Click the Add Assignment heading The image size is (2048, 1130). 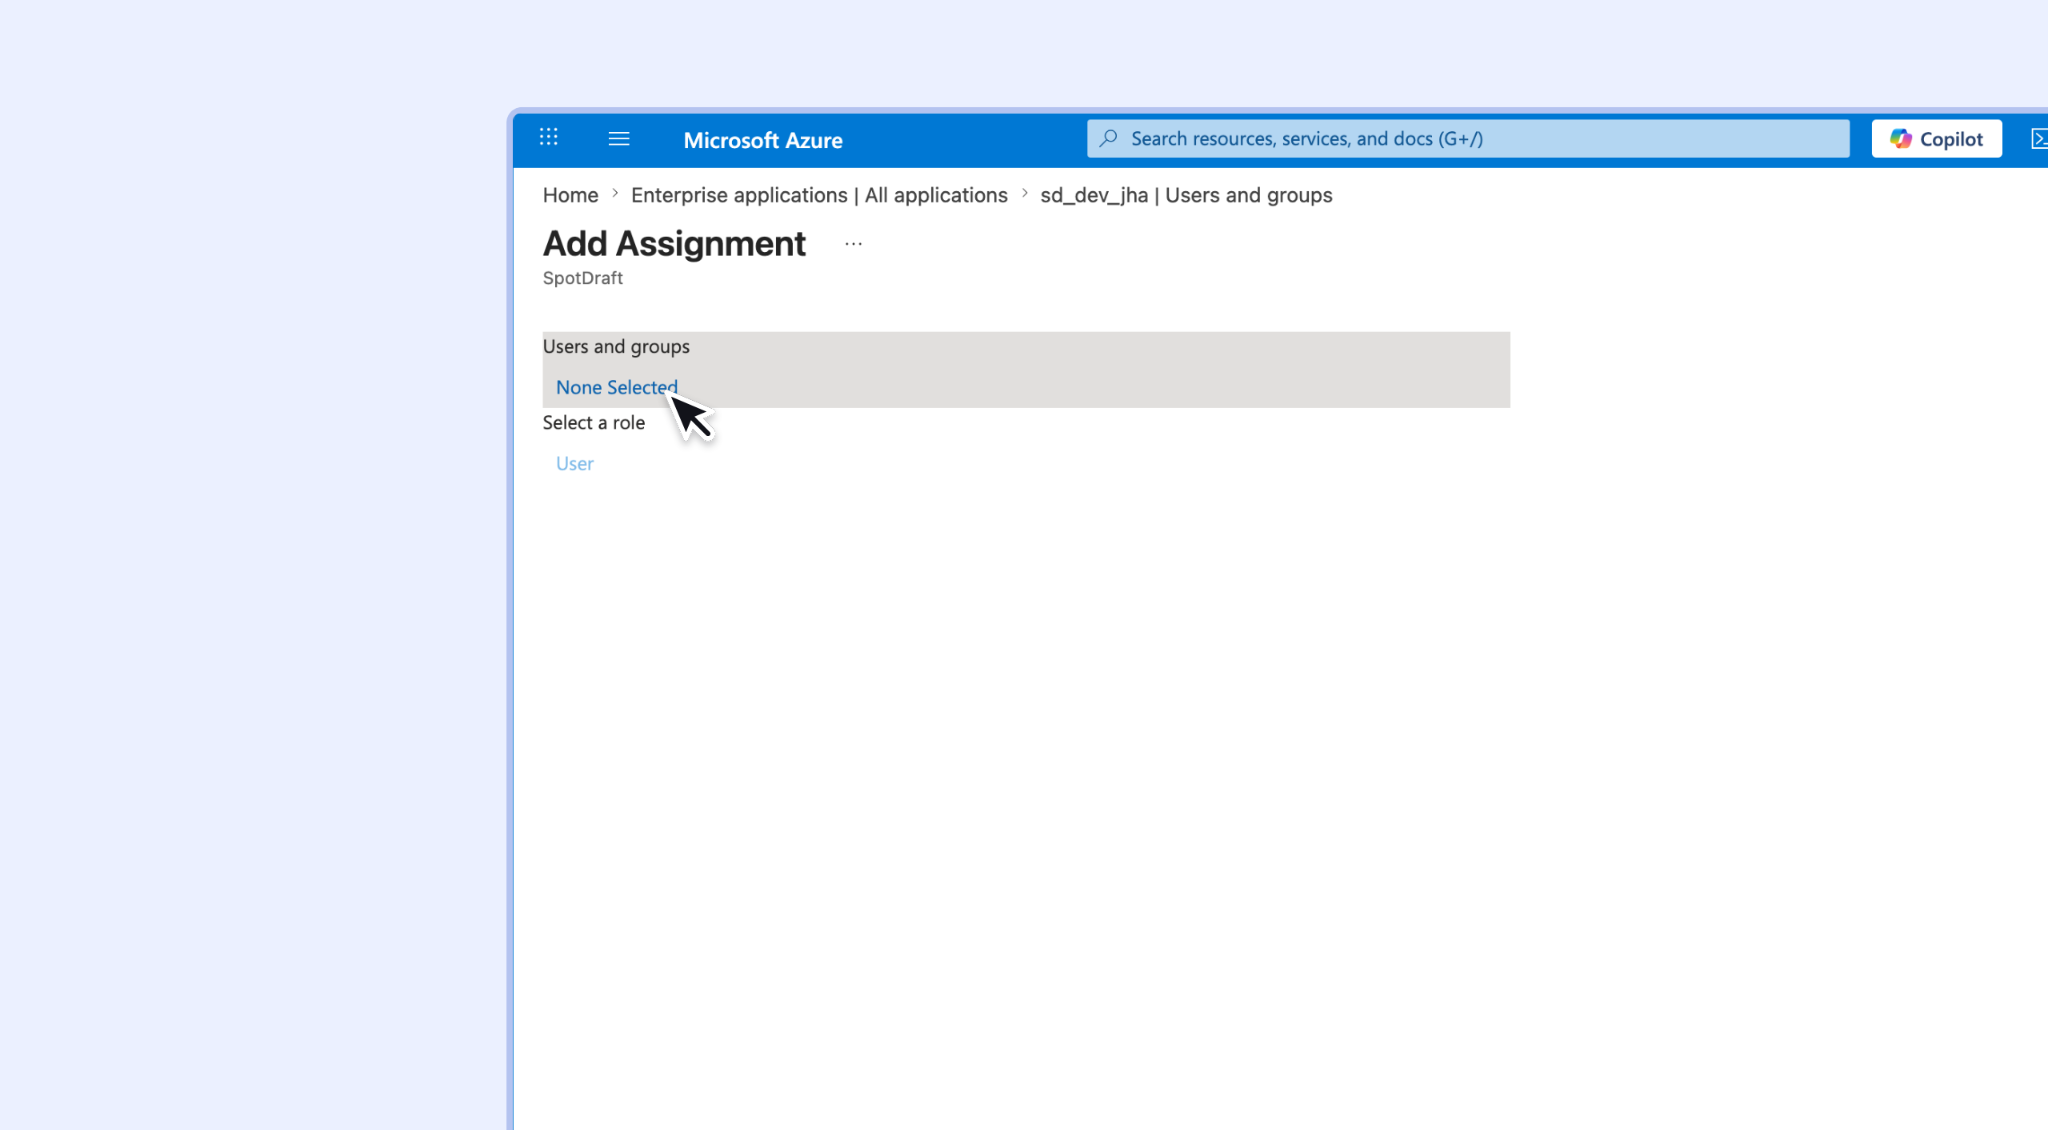pos(674,244)
